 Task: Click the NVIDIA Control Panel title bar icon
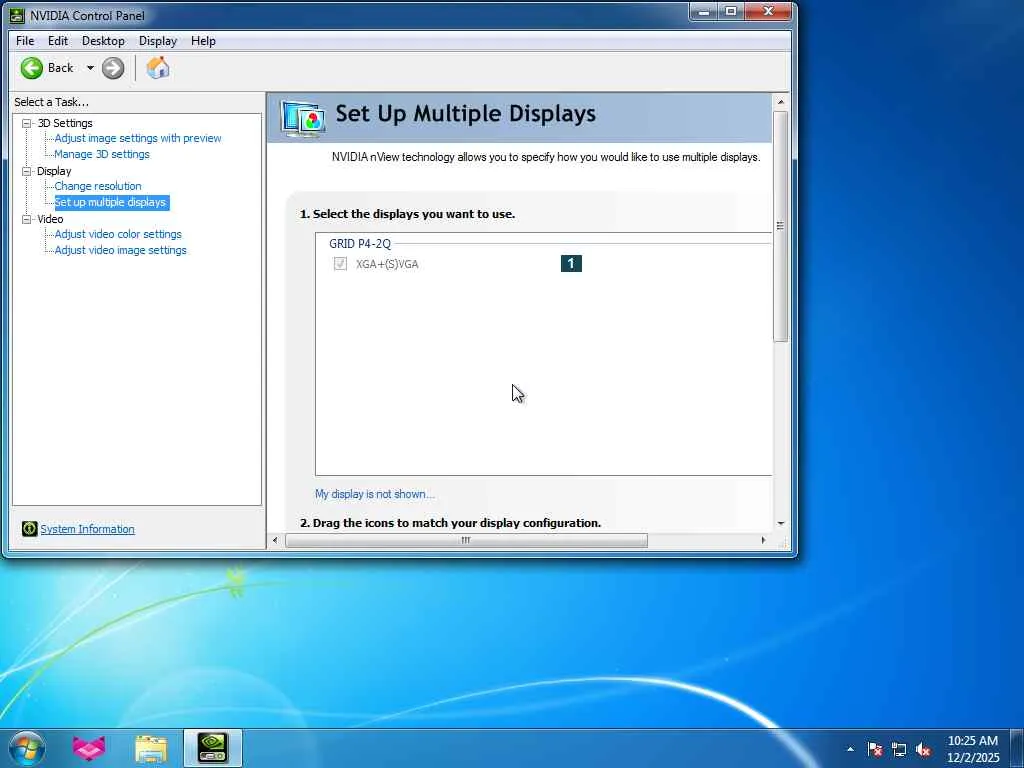click(x=17, y=15)
